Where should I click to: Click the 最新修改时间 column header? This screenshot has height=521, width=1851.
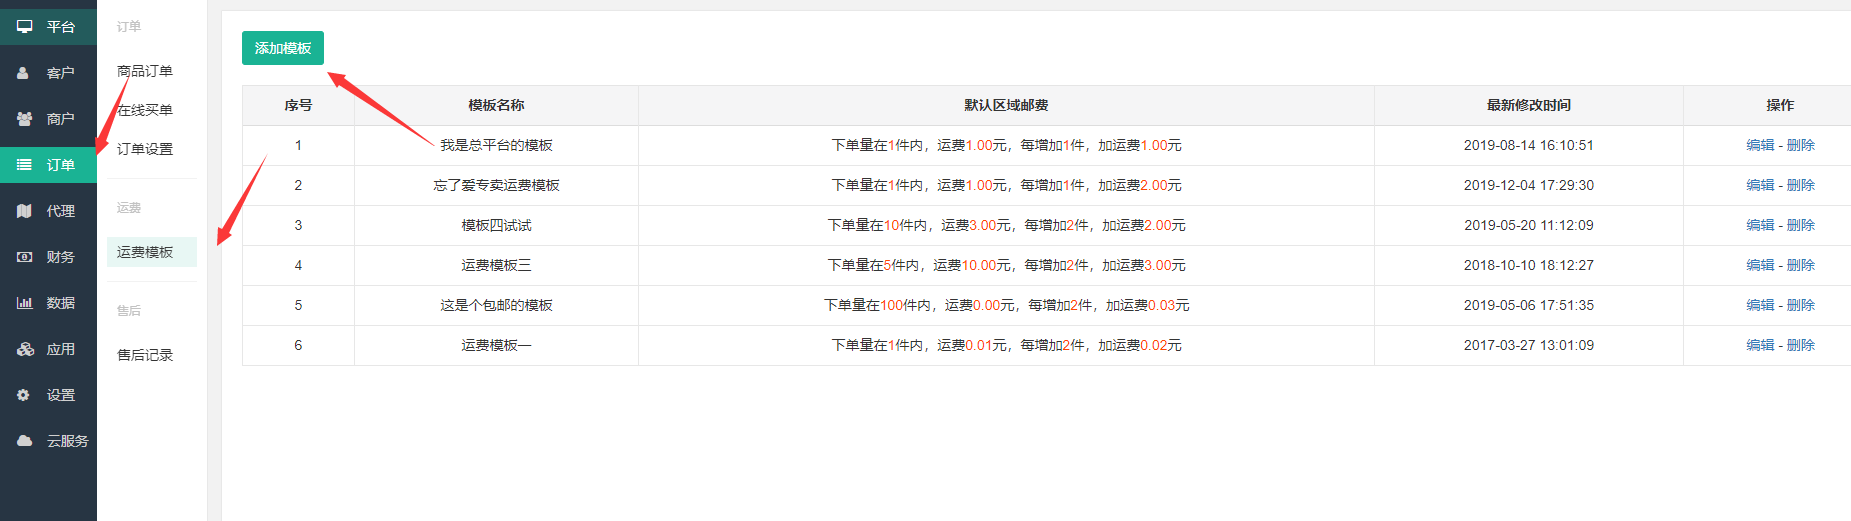(1528, 105)
